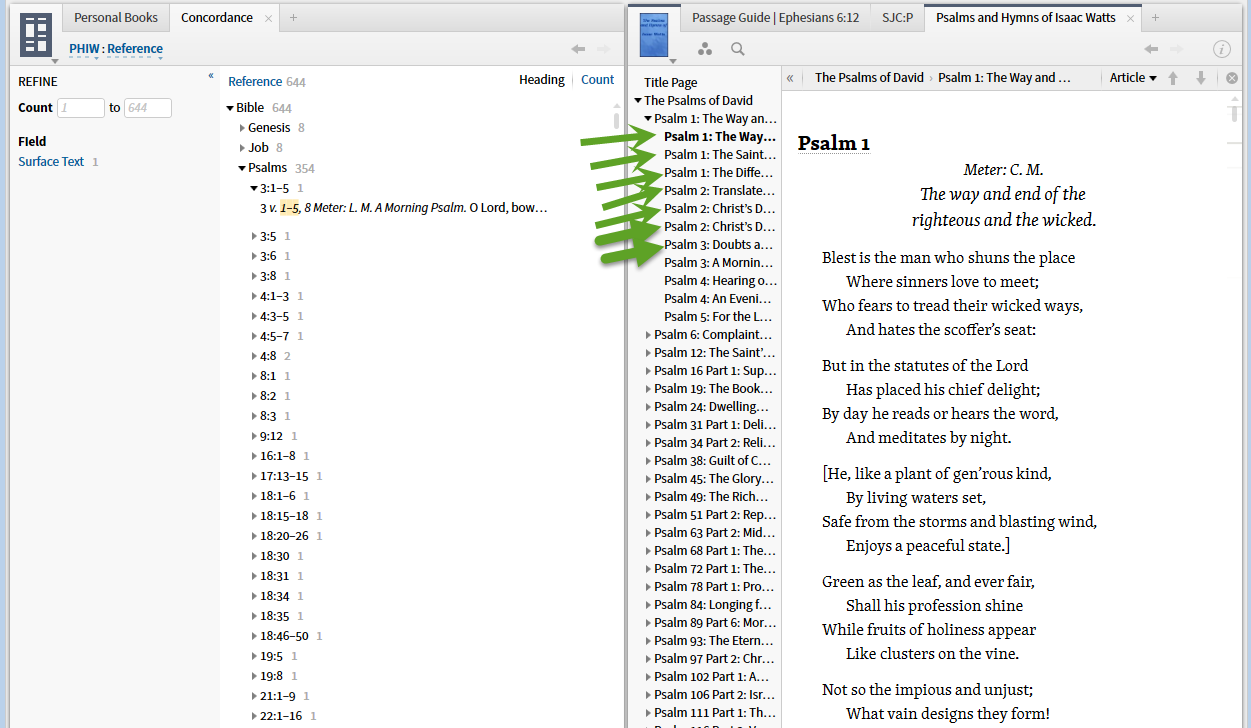Collapse The Psalms of David in contents
The width and height of the screenshot is (1251, 728).
[638, 100]
